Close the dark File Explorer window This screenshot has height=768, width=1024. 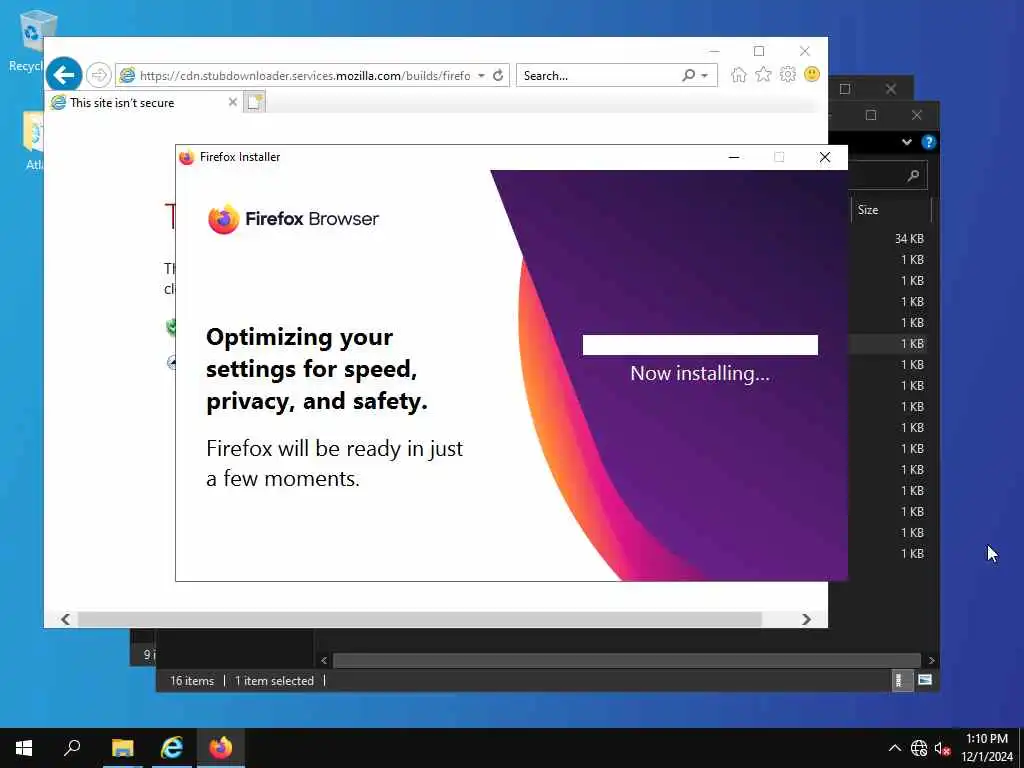point(917,115)
